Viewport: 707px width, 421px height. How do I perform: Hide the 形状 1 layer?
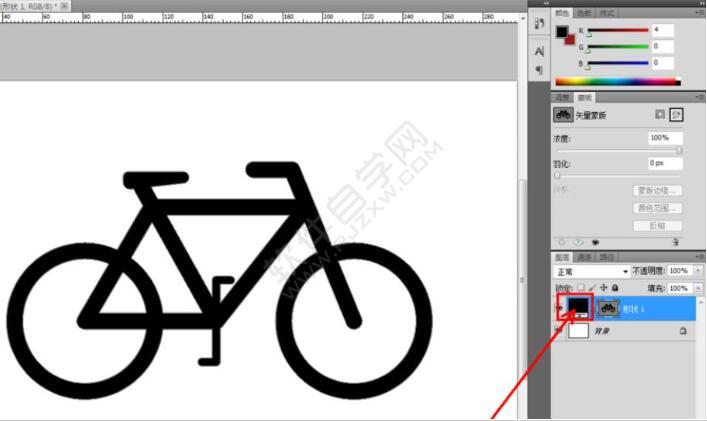click(x=560, y=309)
